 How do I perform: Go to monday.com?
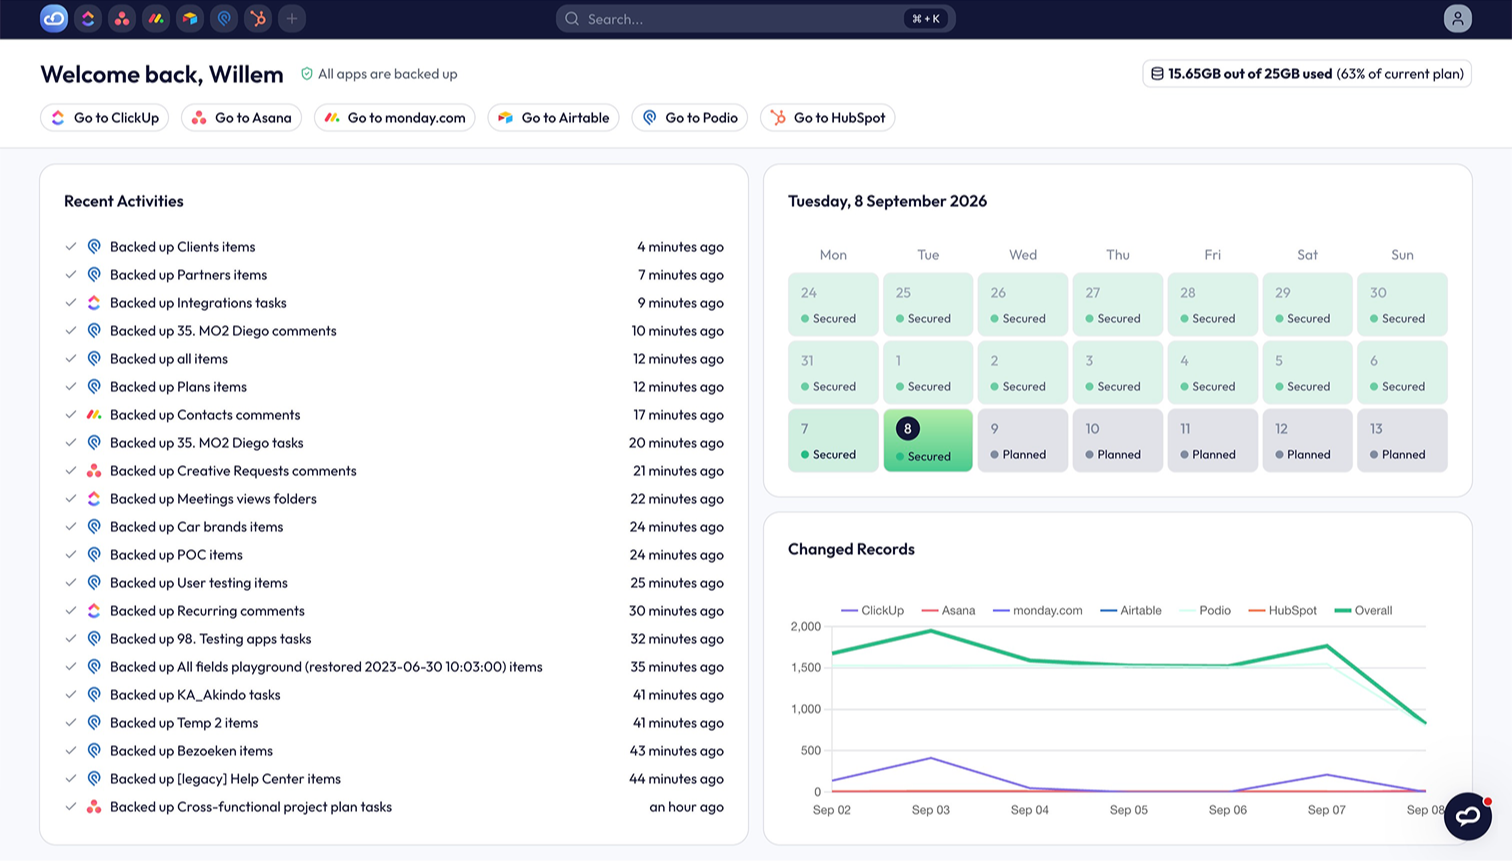395,118
